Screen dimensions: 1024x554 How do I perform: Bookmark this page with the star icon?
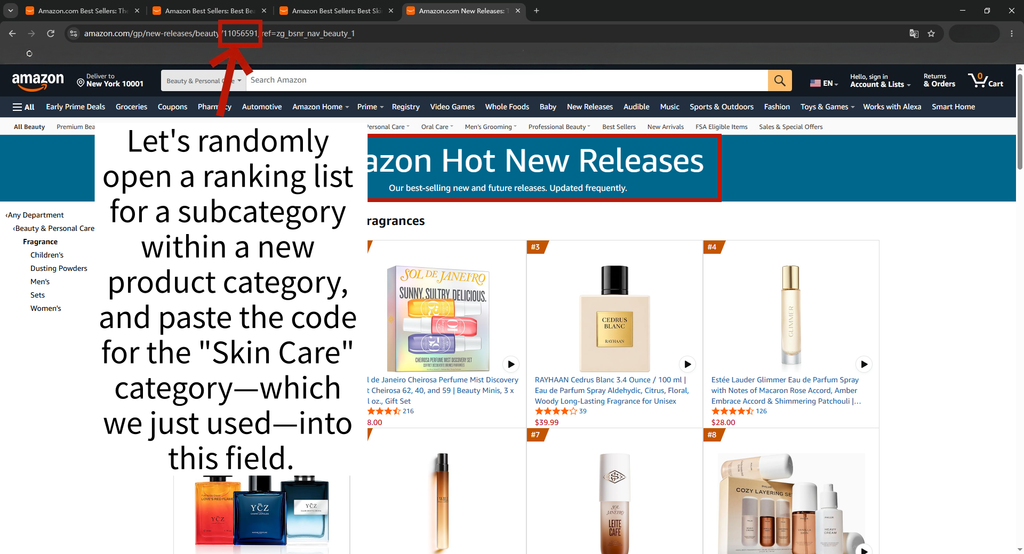coord(931,33)
